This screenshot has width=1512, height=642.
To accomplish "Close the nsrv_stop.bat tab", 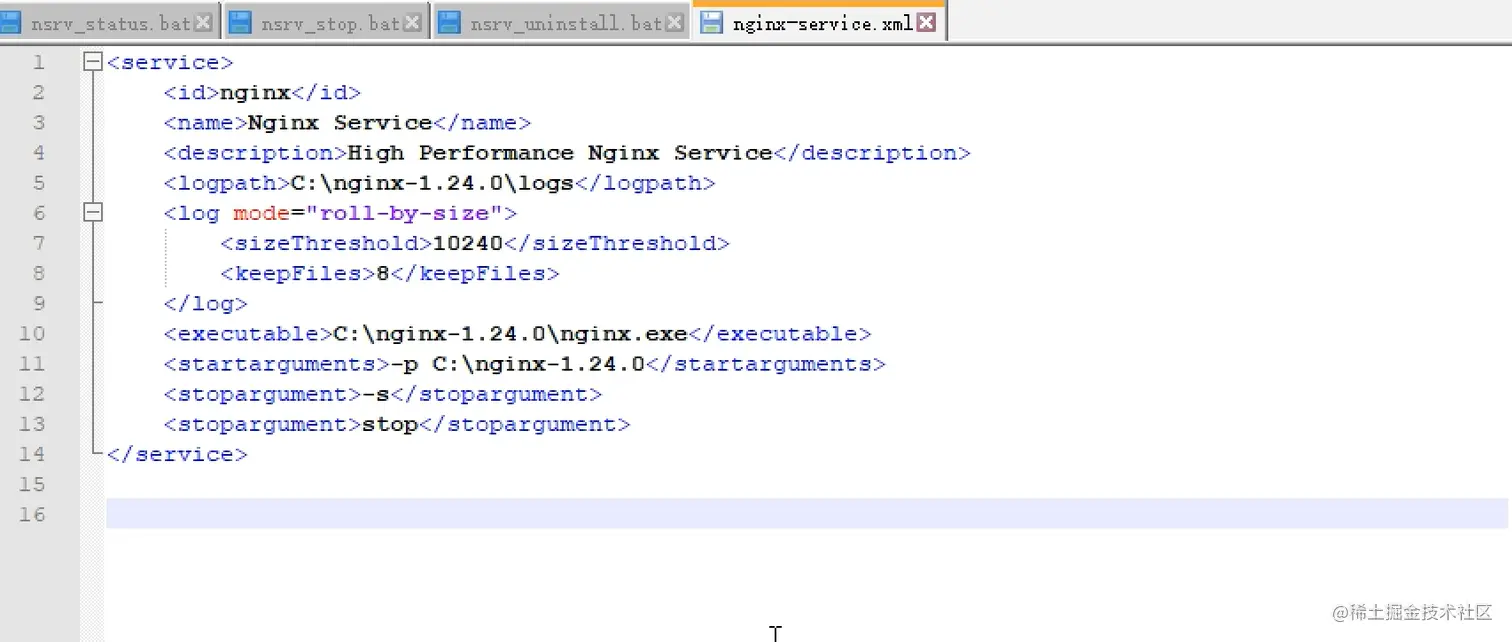I will [x=412, y=23].
